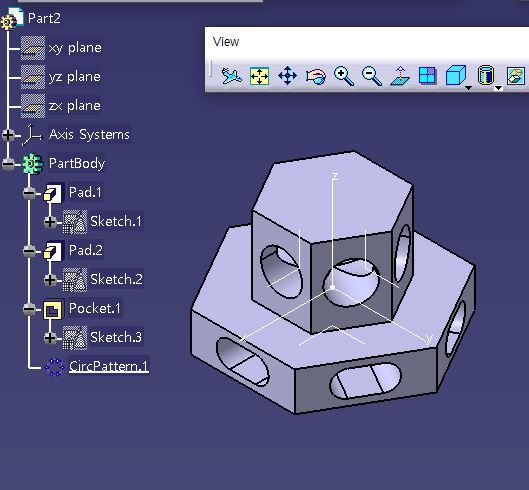Screen dimensions: 529x490
Task: Click the Pad.2 feature icon
Action: 53,251
